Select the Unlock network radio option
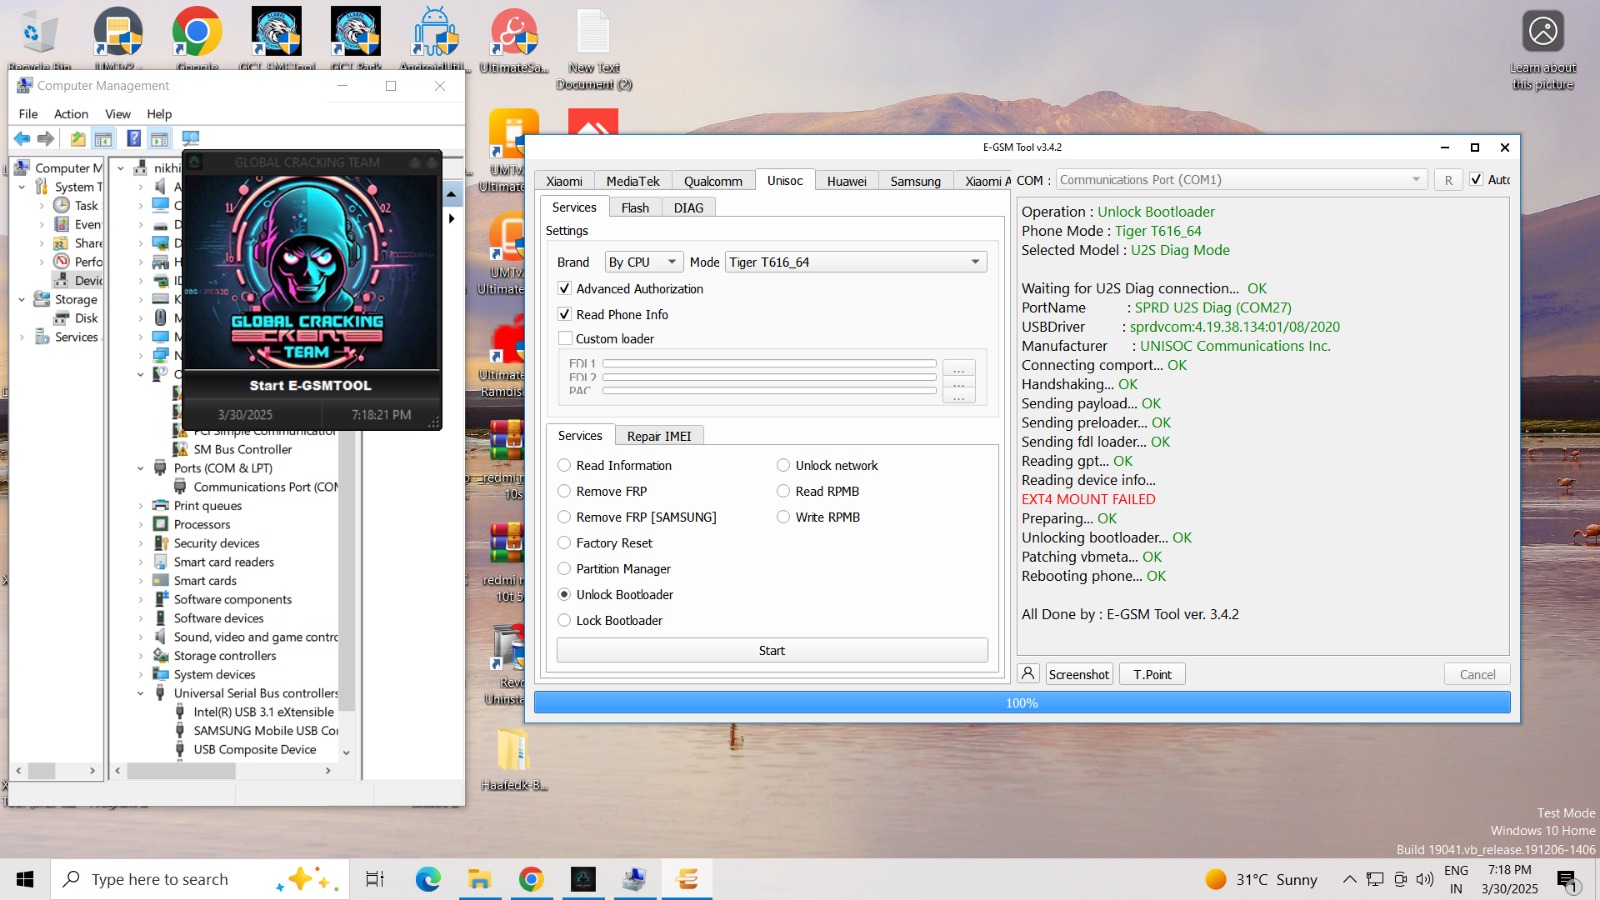The image size is (1600, 900). 783,466
